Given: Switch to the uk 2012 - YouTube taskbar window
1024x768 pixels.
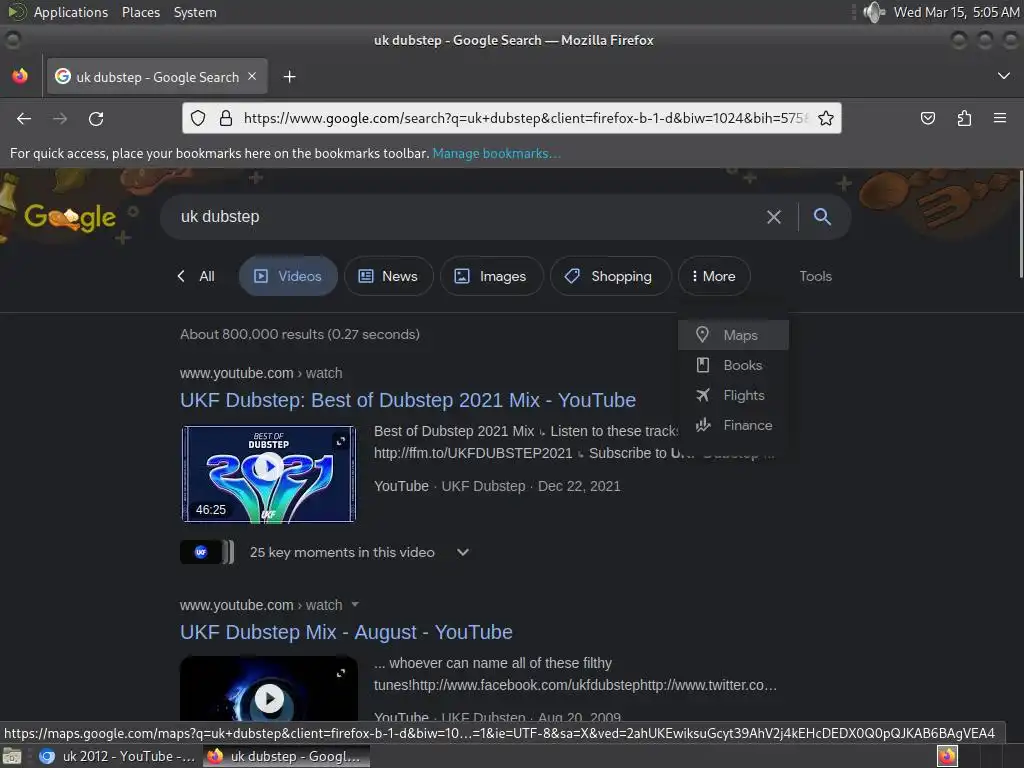Looking at the screenshot, I should (x=118, y=756).
